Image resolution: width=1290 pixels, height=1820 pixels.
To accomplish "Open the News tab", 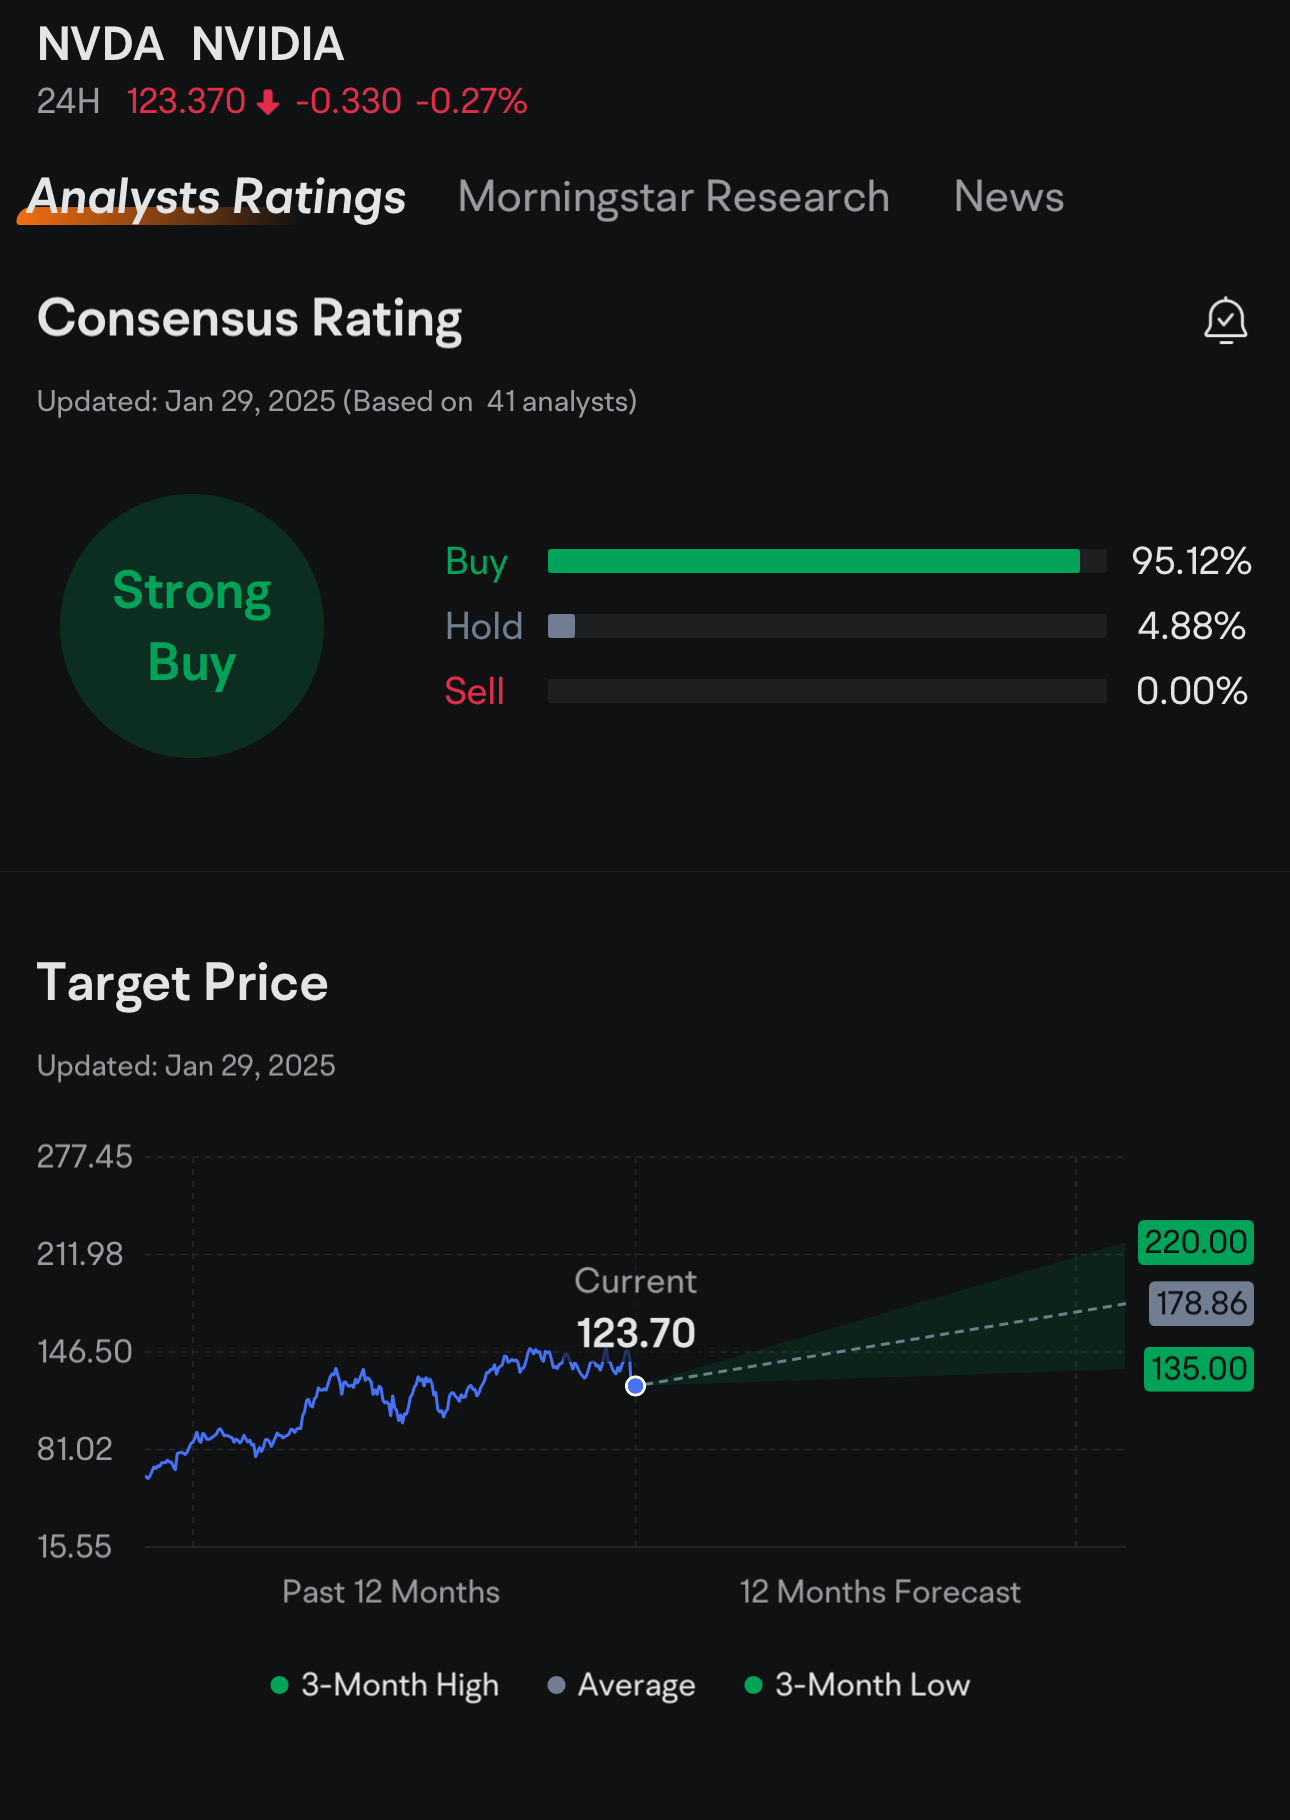I will 1009,197.
